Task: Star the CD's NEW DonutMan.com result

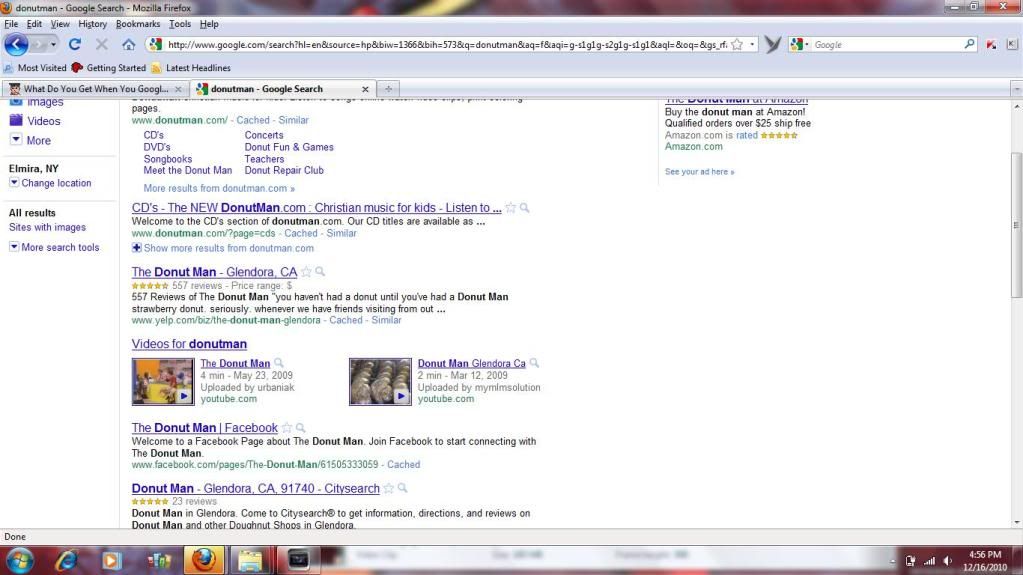Action: coord(510,208)
